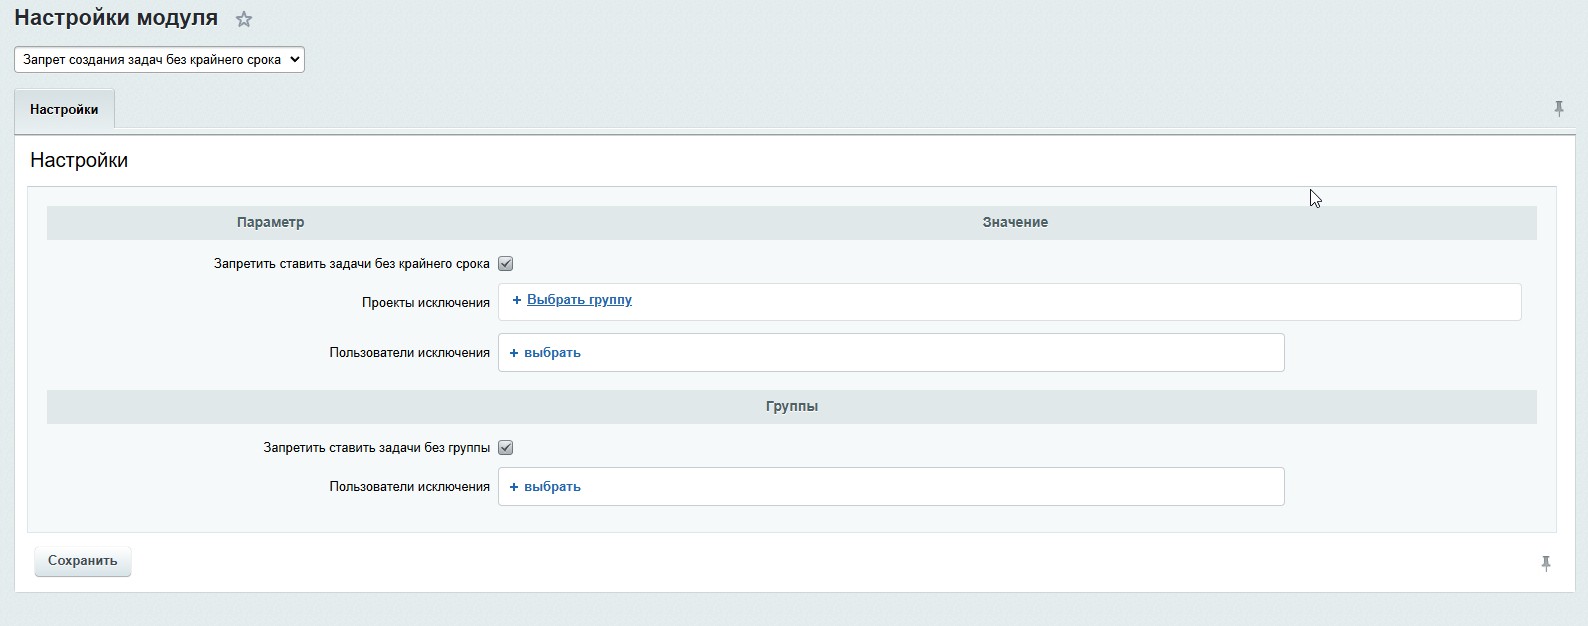Toggle Запретить ставить задачи без группы checkbox
This screenshot has height=626, width=1588.
(506, 448)
